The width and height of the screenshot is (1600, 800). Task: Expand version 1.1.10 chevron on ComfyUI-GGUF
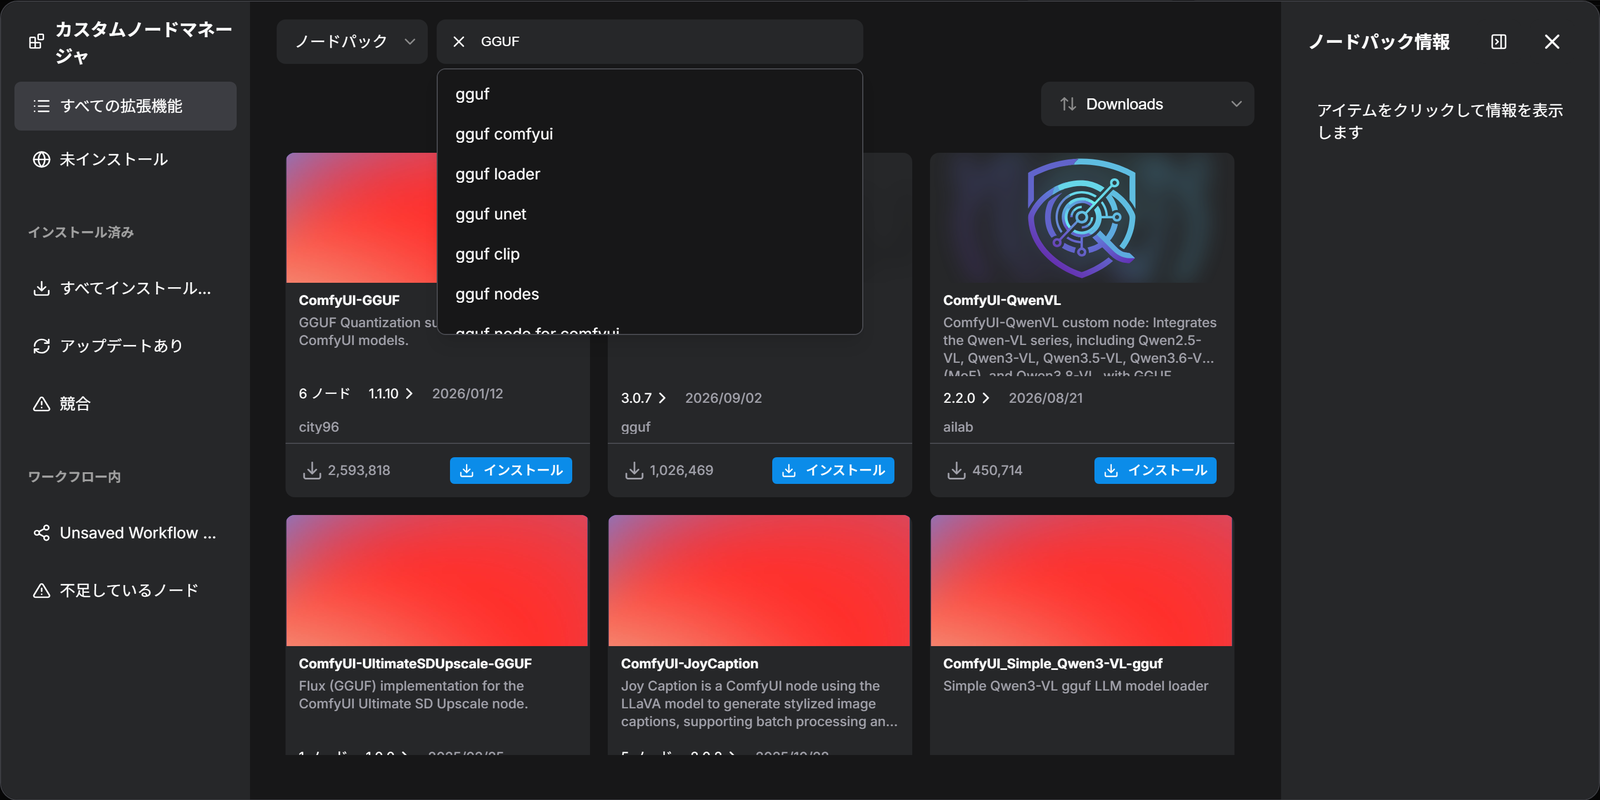pyautogui.click(x=408, y=394)
